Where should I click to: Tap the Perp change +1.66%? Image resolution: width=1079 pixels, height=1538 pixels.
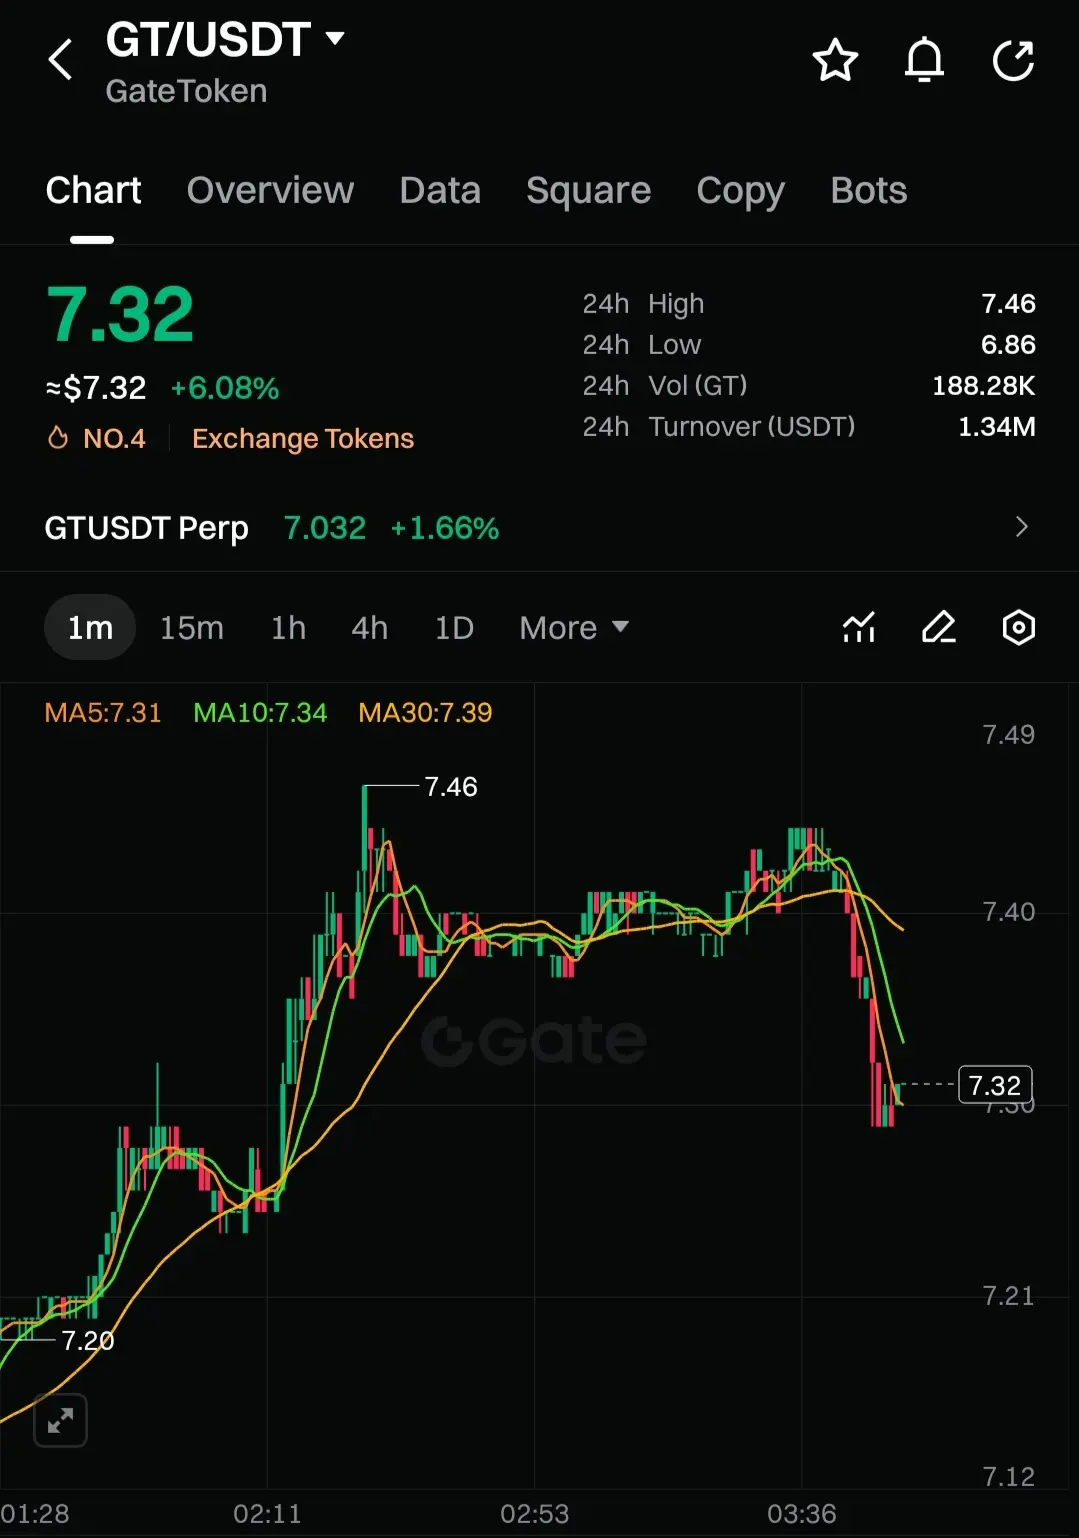point(445,527)
